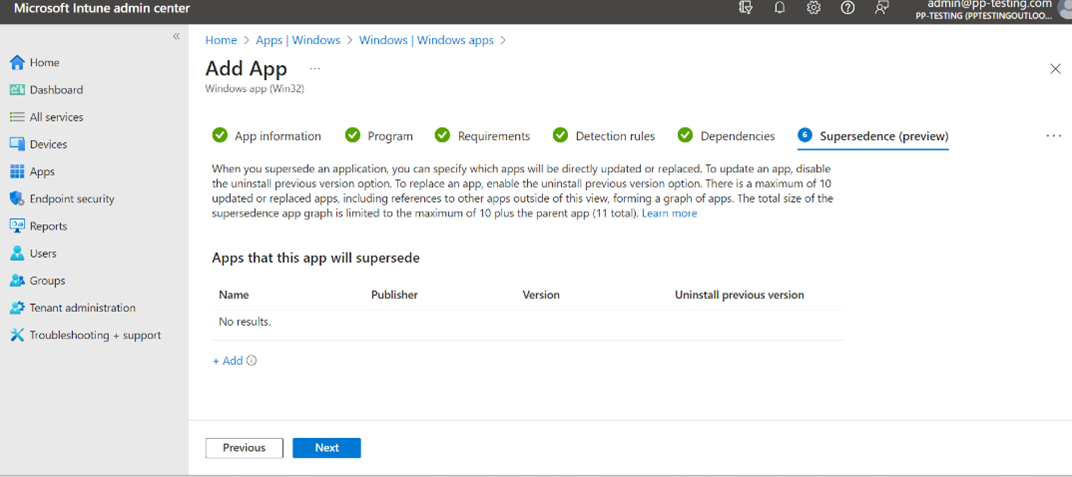Click the Home icon in sidebar
1072x477 pixels.
pyautogui.click(x=17, y=62)
